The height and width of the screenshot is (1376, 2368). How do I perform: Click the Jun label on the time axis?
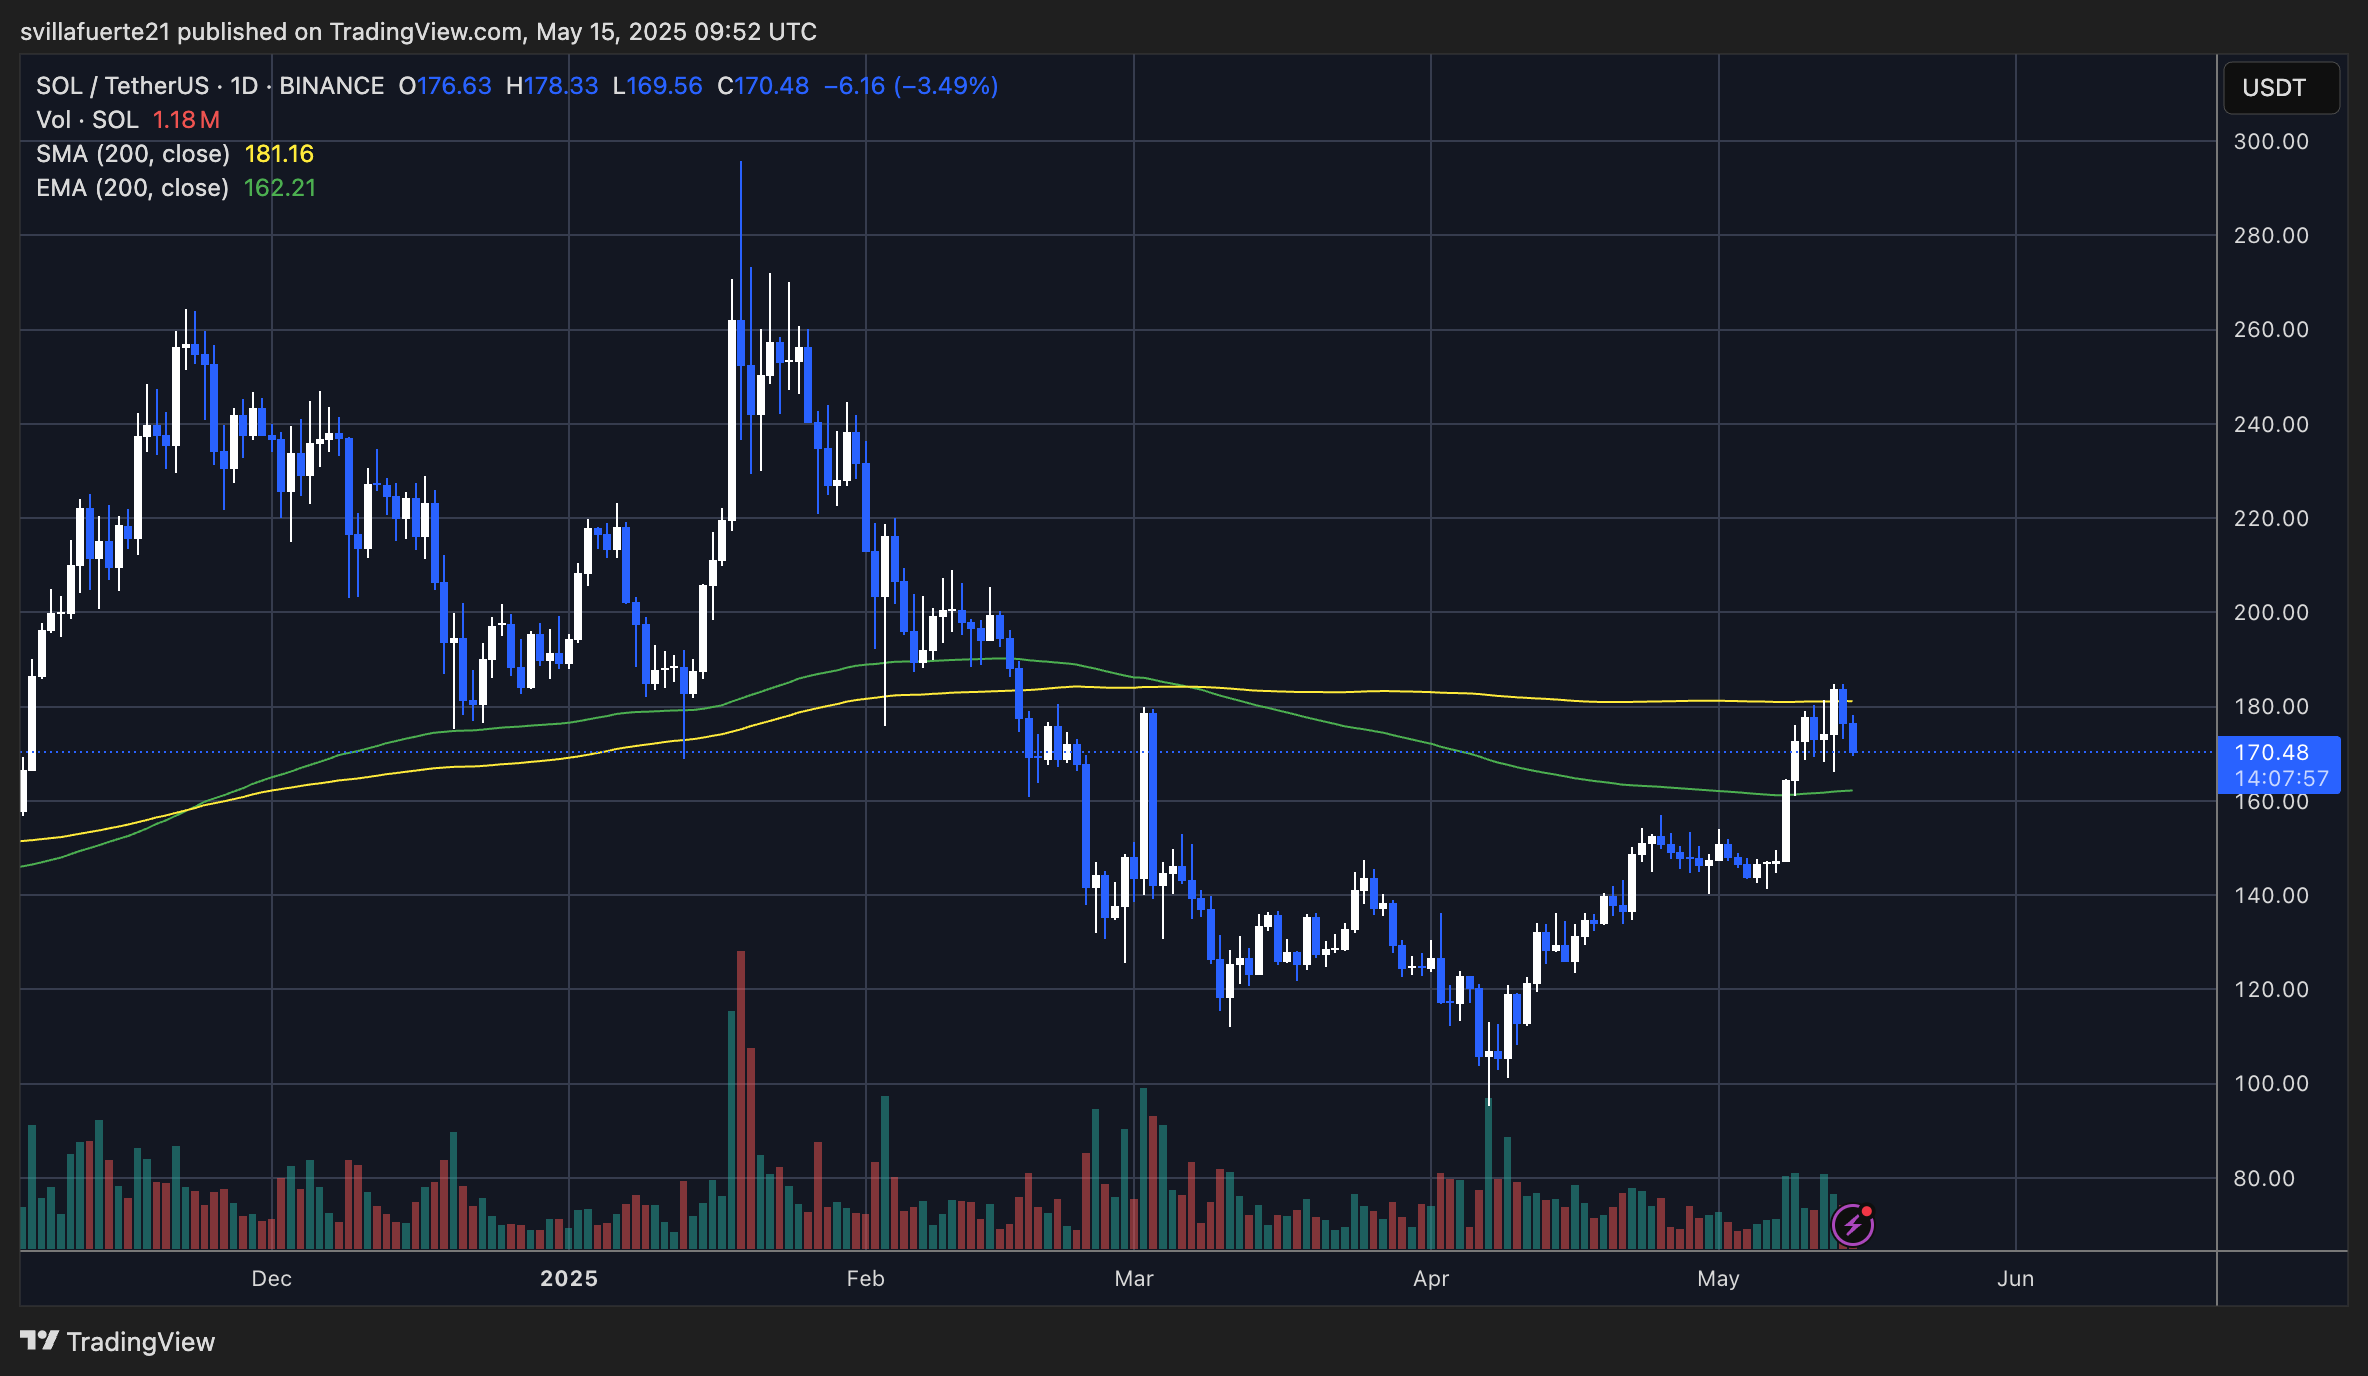click(2015, 1278)
